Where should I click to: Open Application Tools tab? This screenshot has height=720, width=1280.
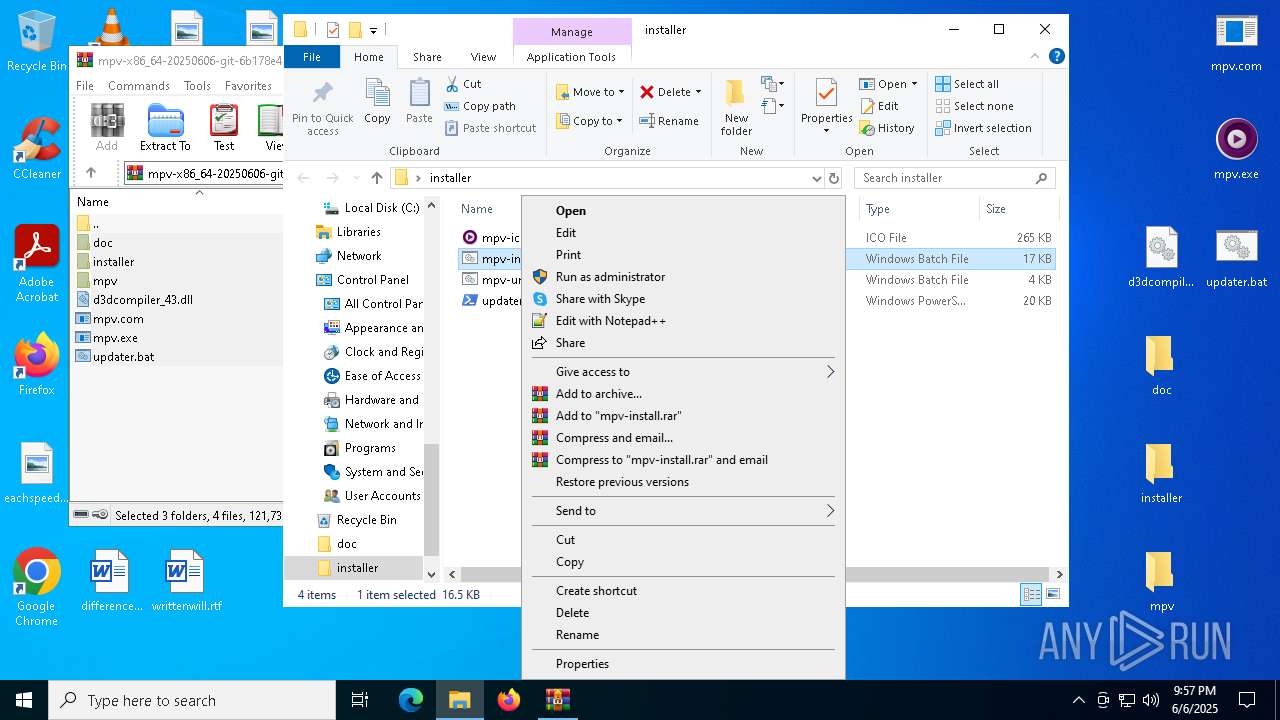point(571,57)
